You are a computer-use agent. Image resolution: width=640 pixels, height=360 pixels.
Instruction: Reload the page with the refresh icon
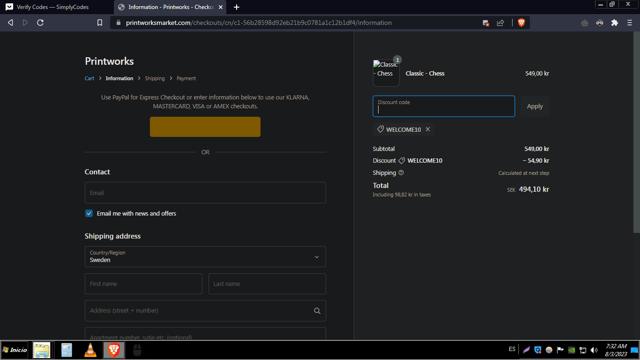pyautogui.click(x=40, y=23)
